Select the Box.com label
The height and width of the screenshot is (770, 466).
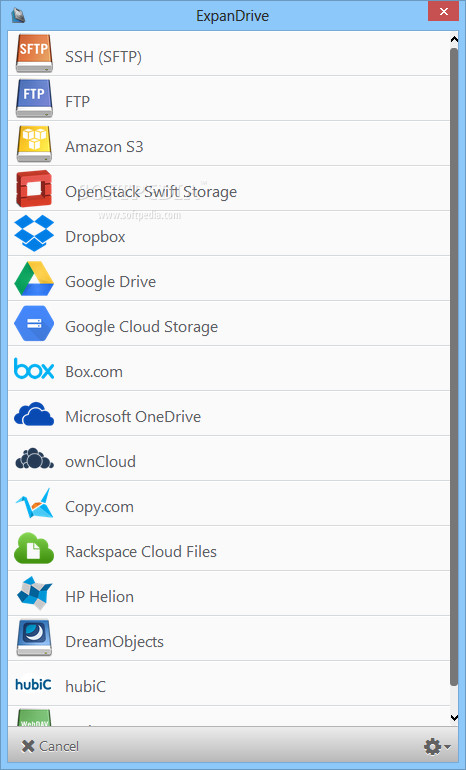94,372
